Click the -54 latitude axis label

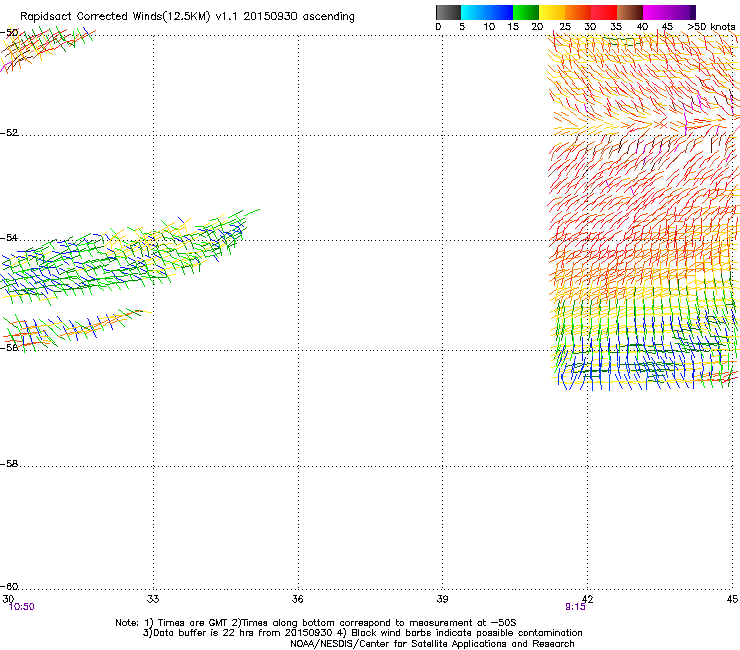[x=9, y=237]
